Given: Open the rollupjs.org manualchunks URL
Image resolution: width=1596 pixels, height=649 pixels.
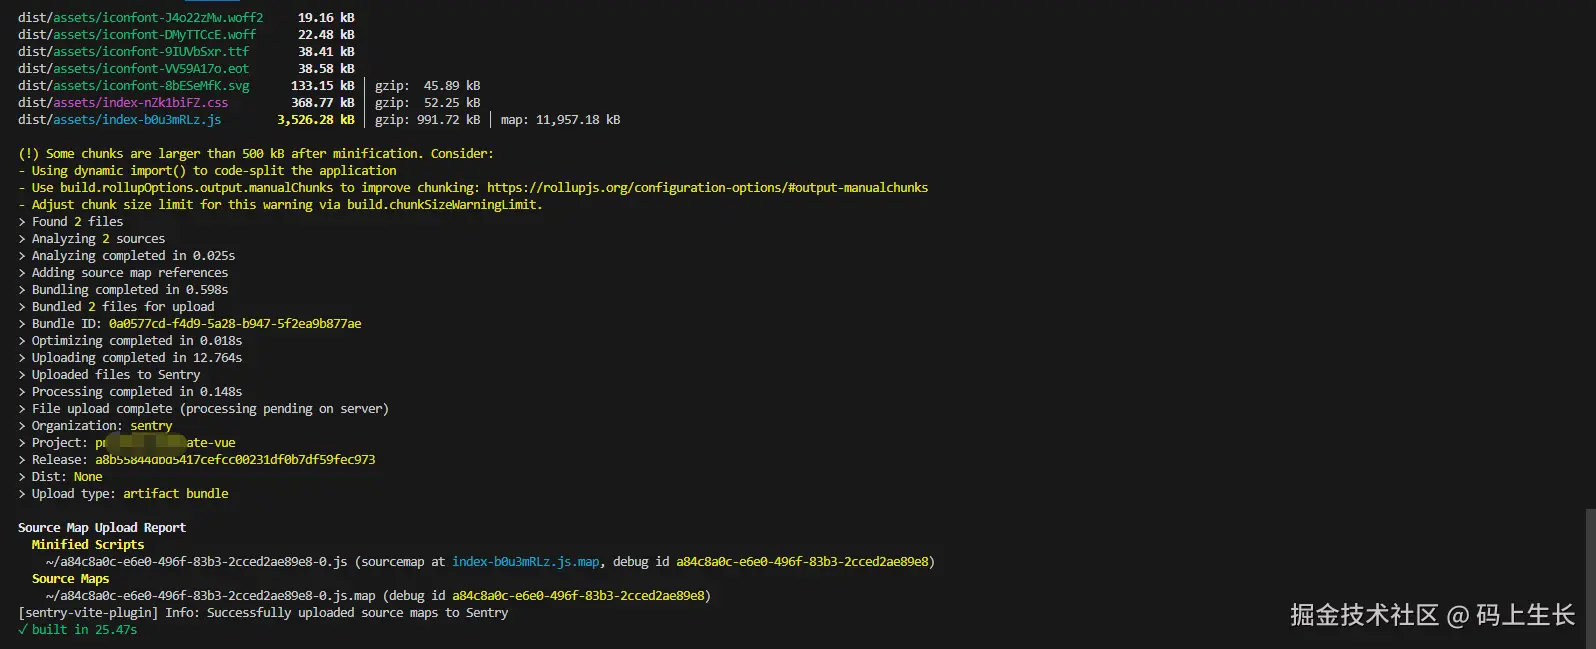Looking at the screenshot, I should 707,187.
